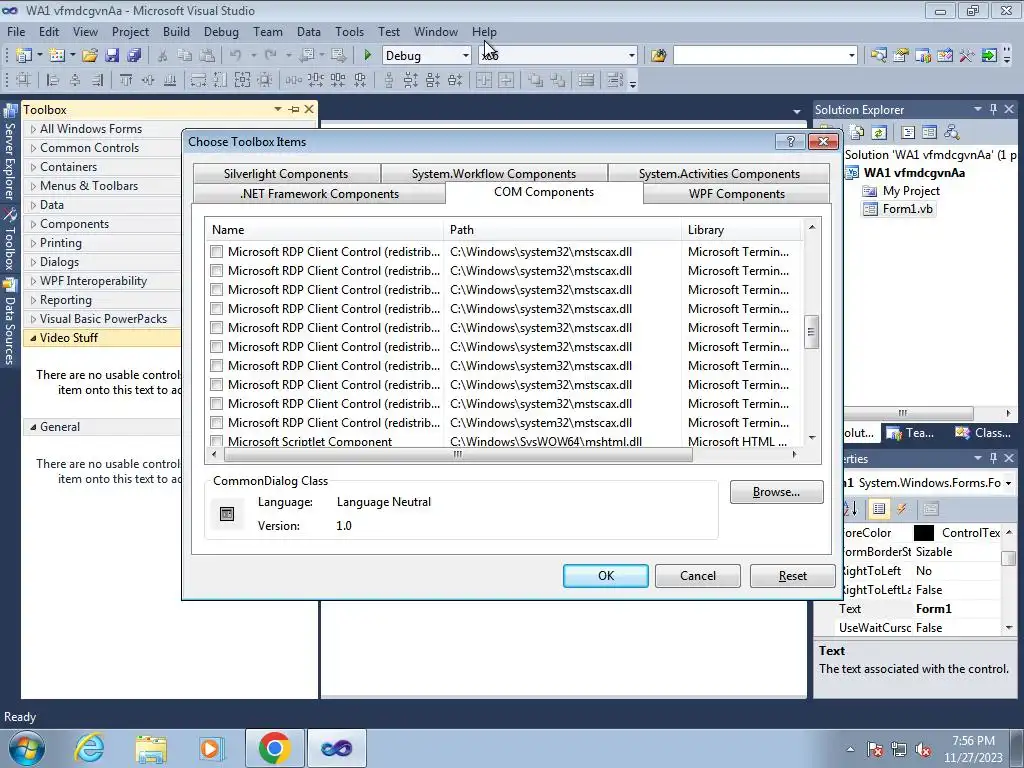Sort the list by Name column header
Viewport: 1024px width, 768px height.
pyautogui.click(x=325, y=230)
